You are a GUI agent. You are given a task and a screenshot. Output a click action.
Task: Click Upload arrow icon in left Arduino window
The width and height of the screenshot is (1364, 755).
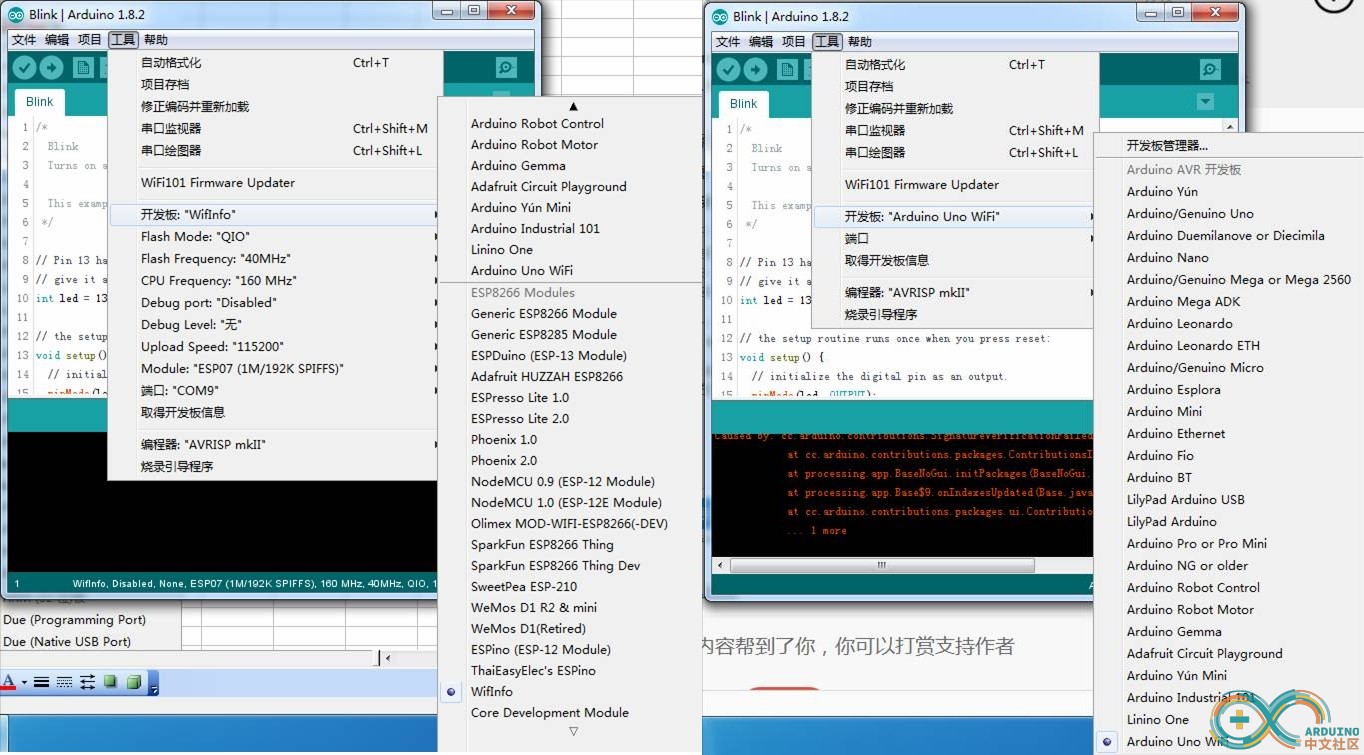[51, 68]
